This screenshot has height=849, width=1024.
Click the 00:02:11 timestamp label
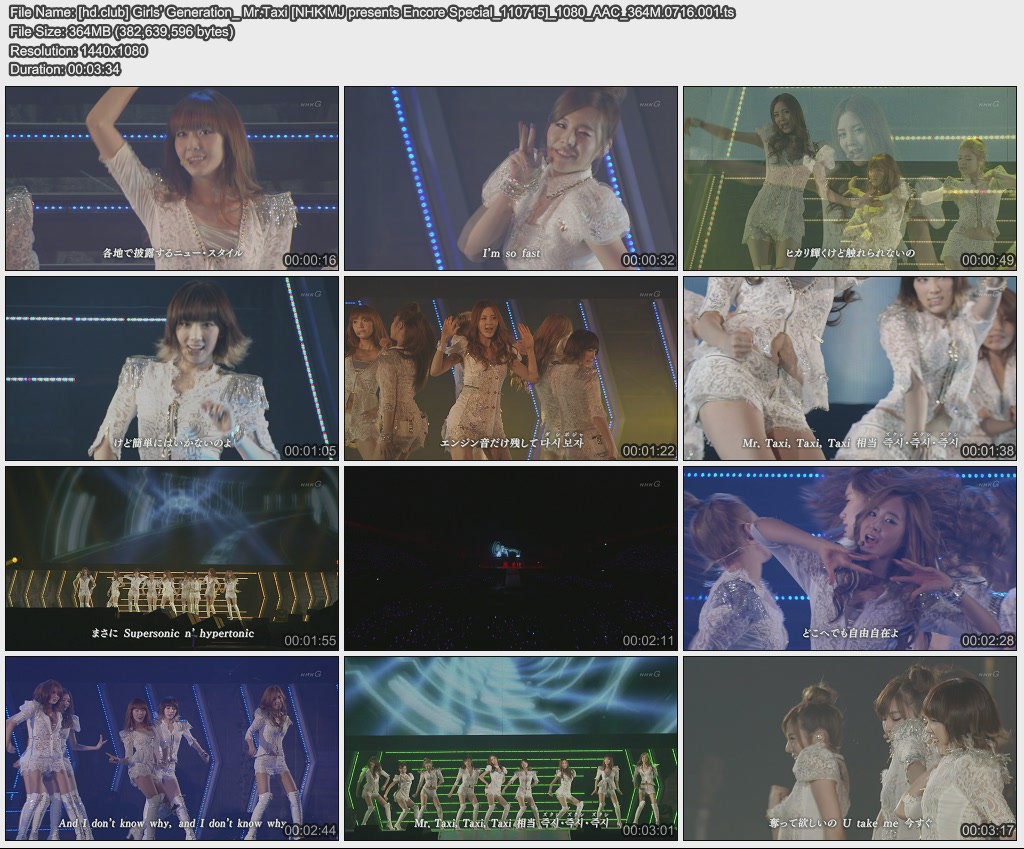(x=648, y=641)
